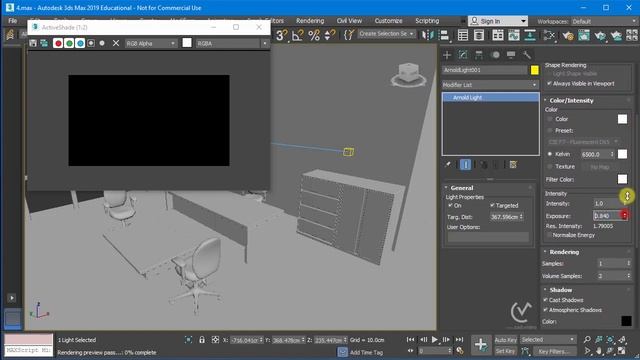Enable Normalize Energy checkbox
This screenshot has width=640, height=360.
pos(549,235)
